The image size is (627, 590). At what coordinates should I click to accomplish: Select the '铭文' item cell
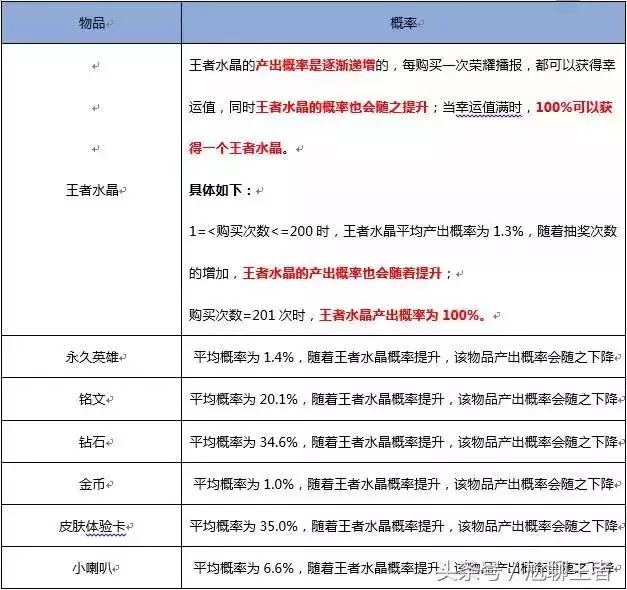coord(92,399)
